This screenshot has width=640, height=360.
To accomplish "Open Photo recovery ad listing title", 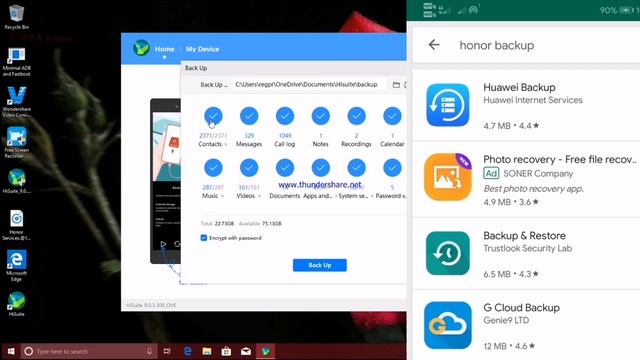I will (560, 160).
